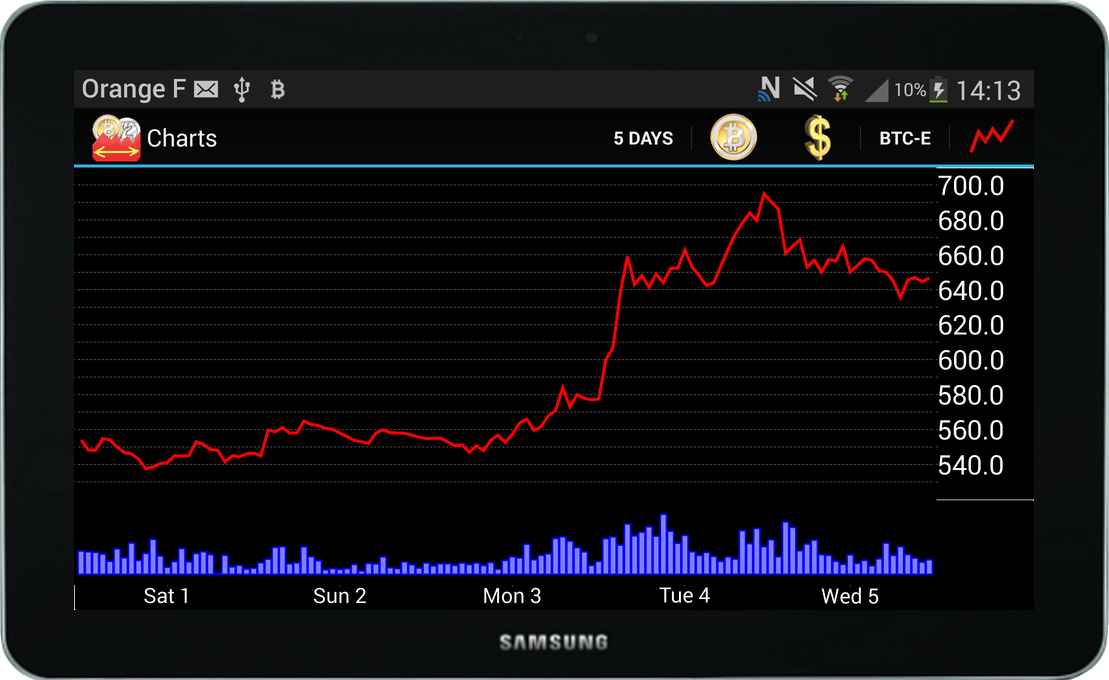Image resolution: width=1109 pixels, height=680 pixels.
Task: Tap the 540.0 price axis label
Action: [x=971, y=466]
